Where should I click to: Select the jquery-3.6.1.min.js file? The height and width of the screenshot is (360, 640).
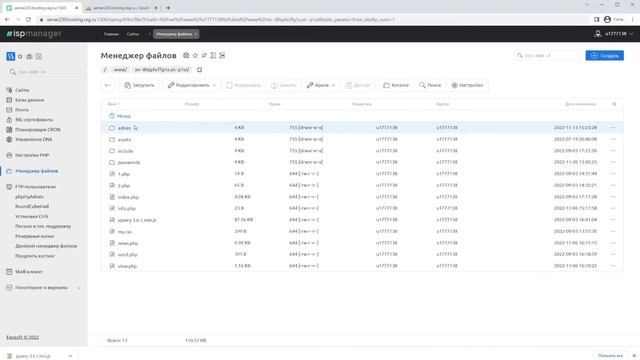click(x=137, y=220)
